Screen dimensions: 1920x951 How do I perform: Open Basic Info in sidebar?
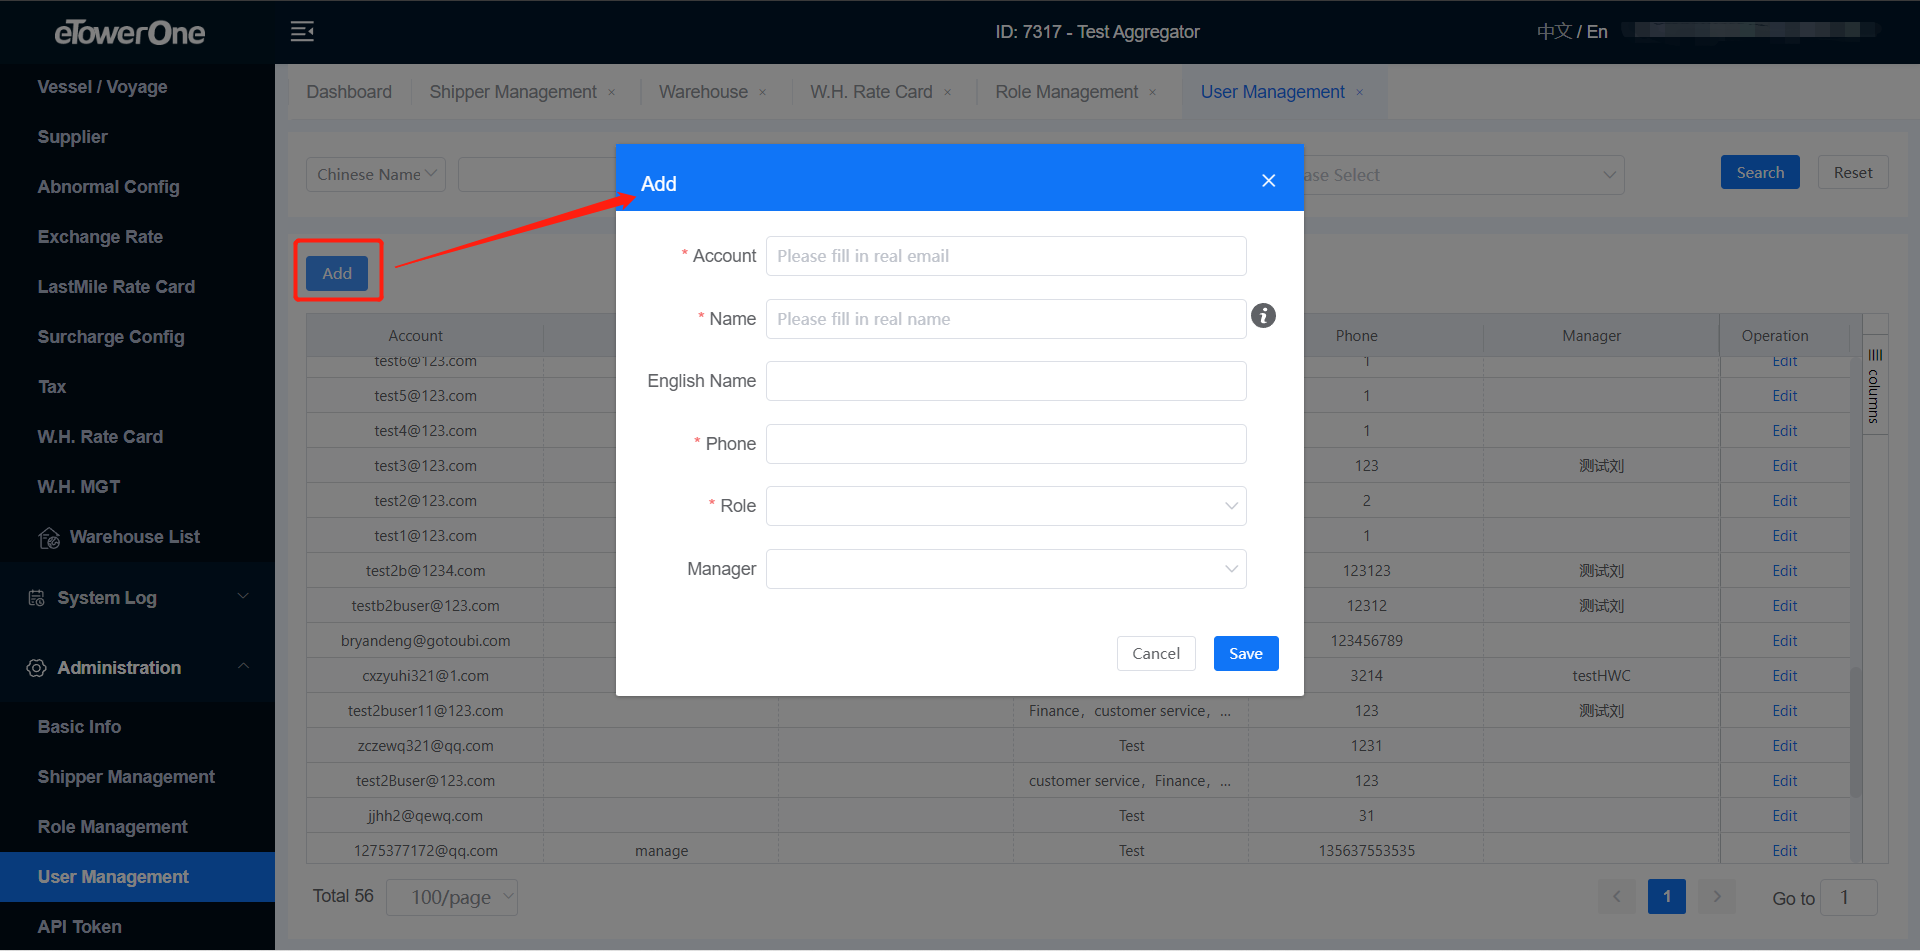pos(79,727)
